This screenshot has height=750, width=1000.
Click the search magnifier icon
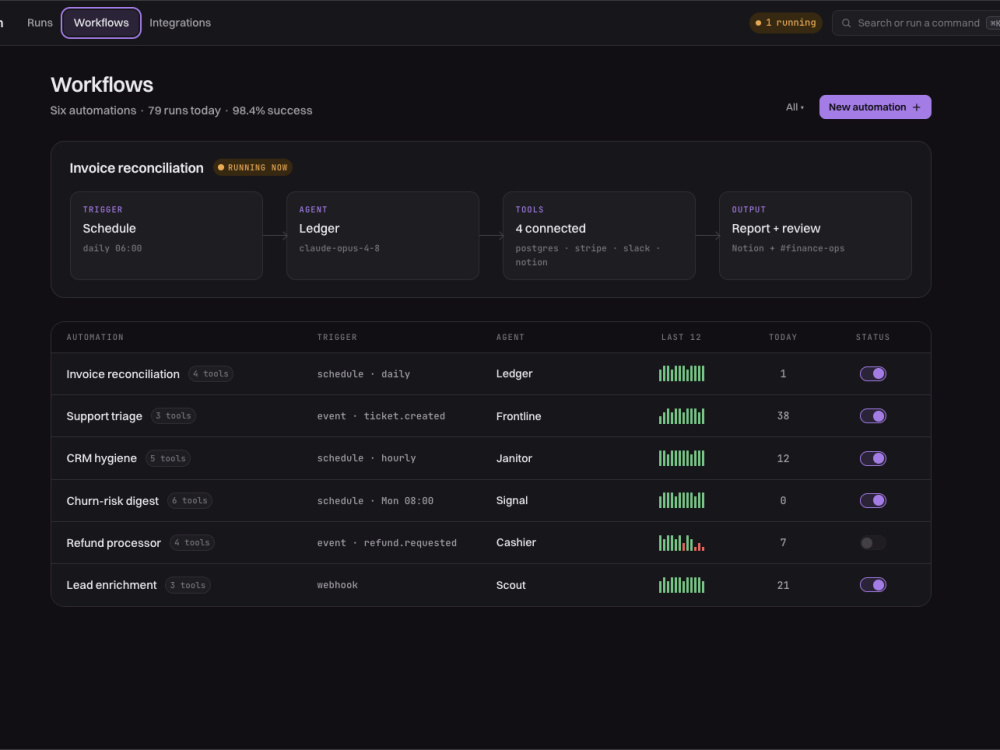coord(846,23)
